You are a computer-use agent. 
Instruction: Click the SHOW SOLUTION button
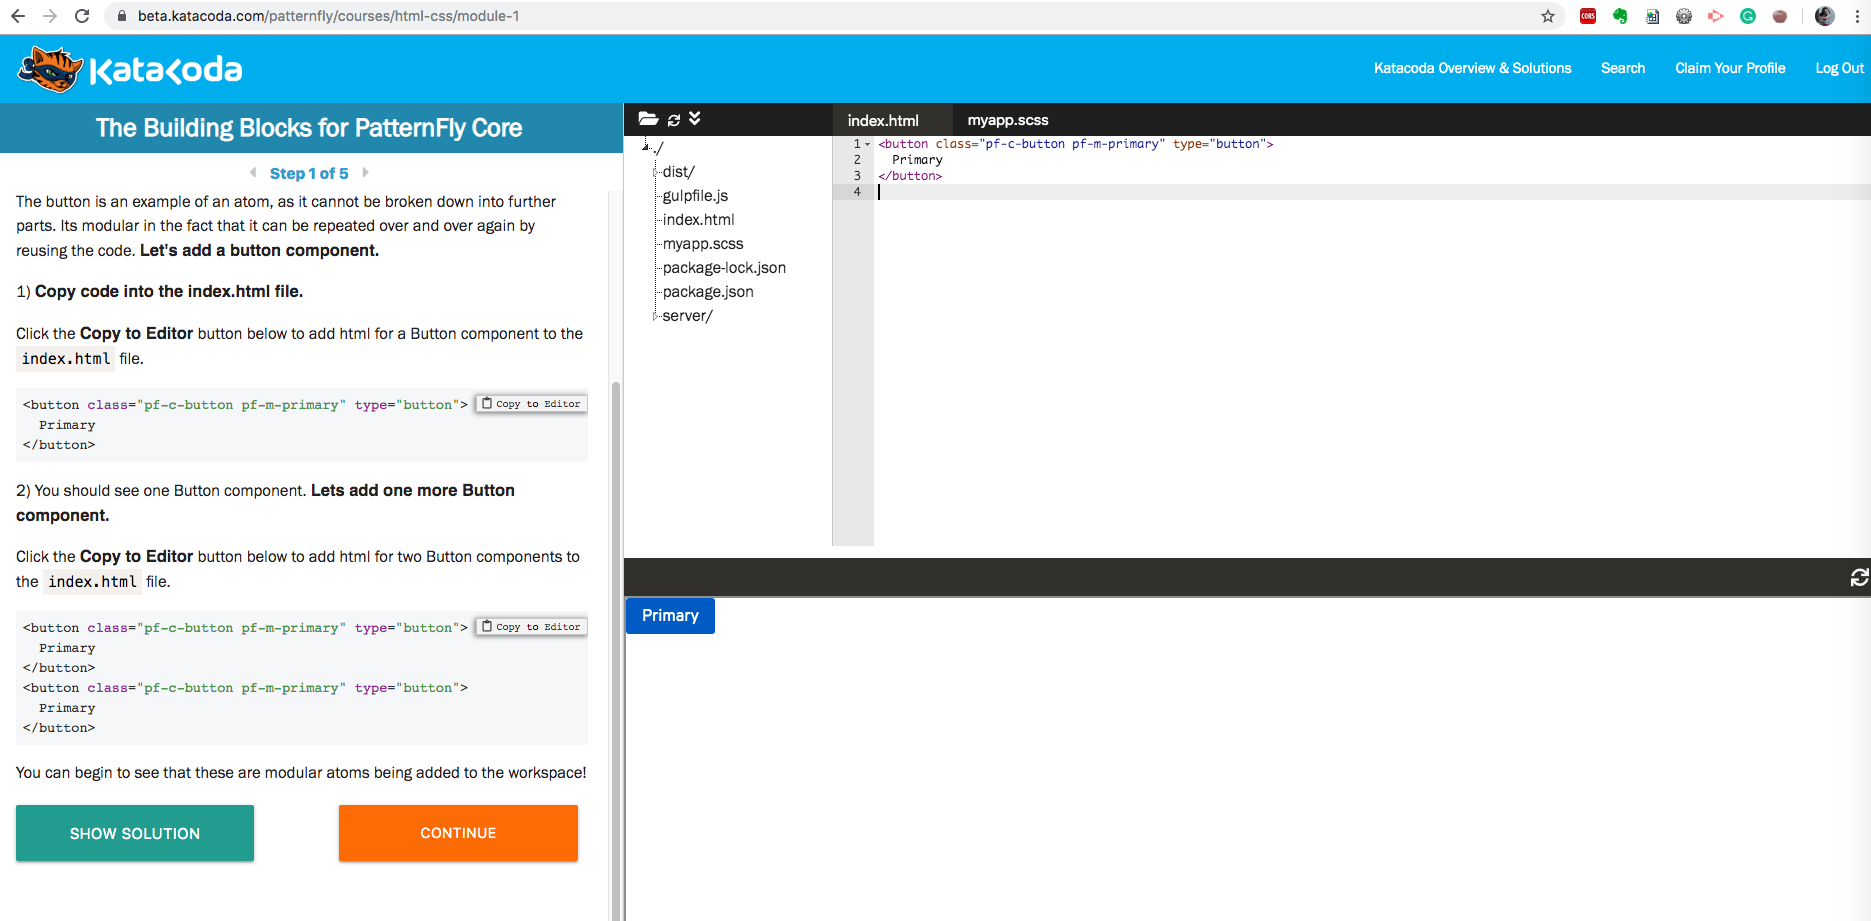[134, 832]
